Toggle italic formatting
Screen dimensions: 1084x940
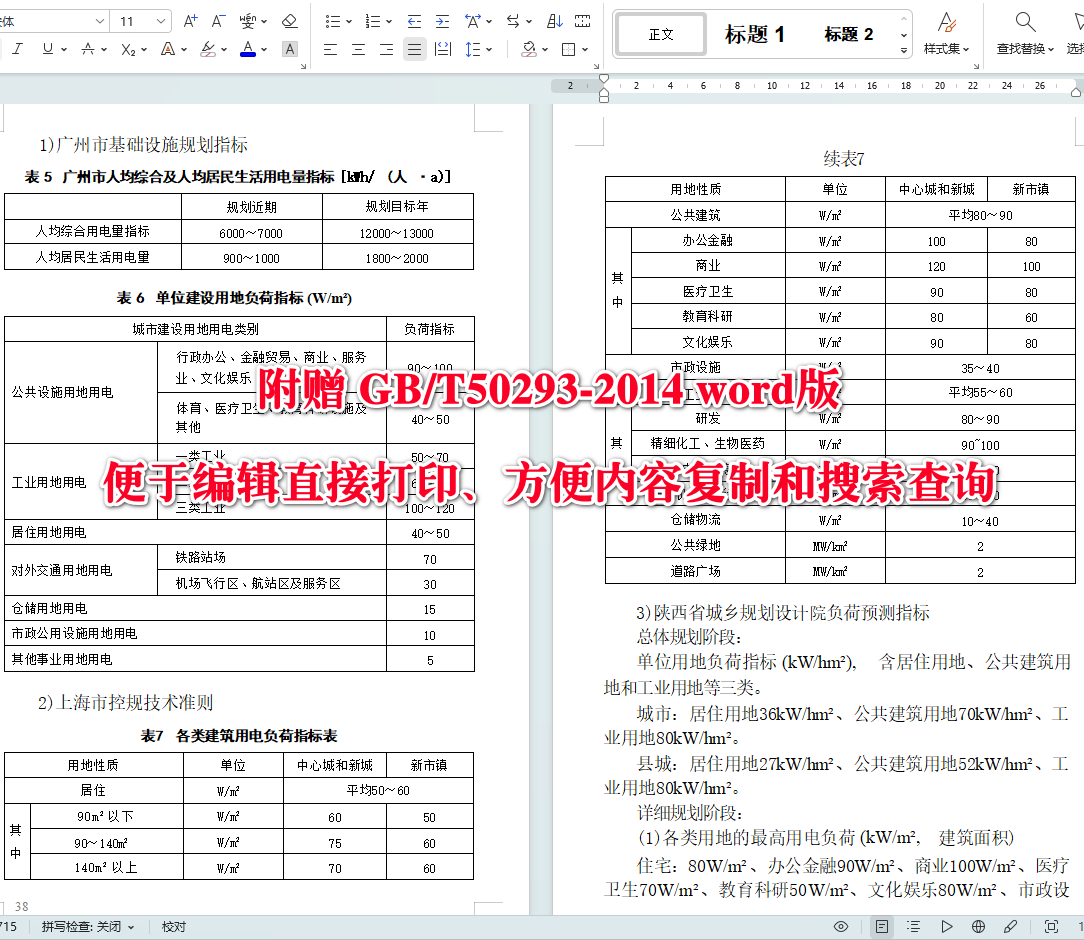[x=17, y=48]
